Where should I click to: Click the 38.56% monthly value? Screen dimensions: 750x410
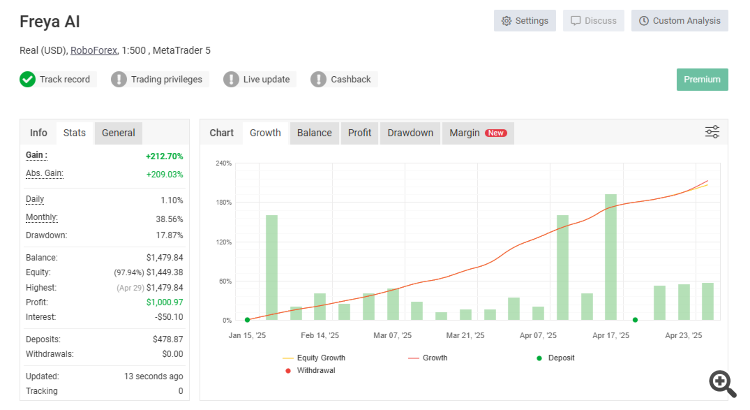169,219
